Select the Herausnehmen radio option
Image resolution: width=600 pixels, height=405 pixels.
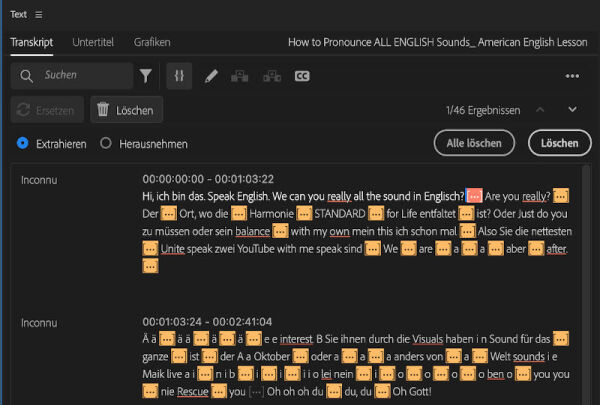(106, 143)
